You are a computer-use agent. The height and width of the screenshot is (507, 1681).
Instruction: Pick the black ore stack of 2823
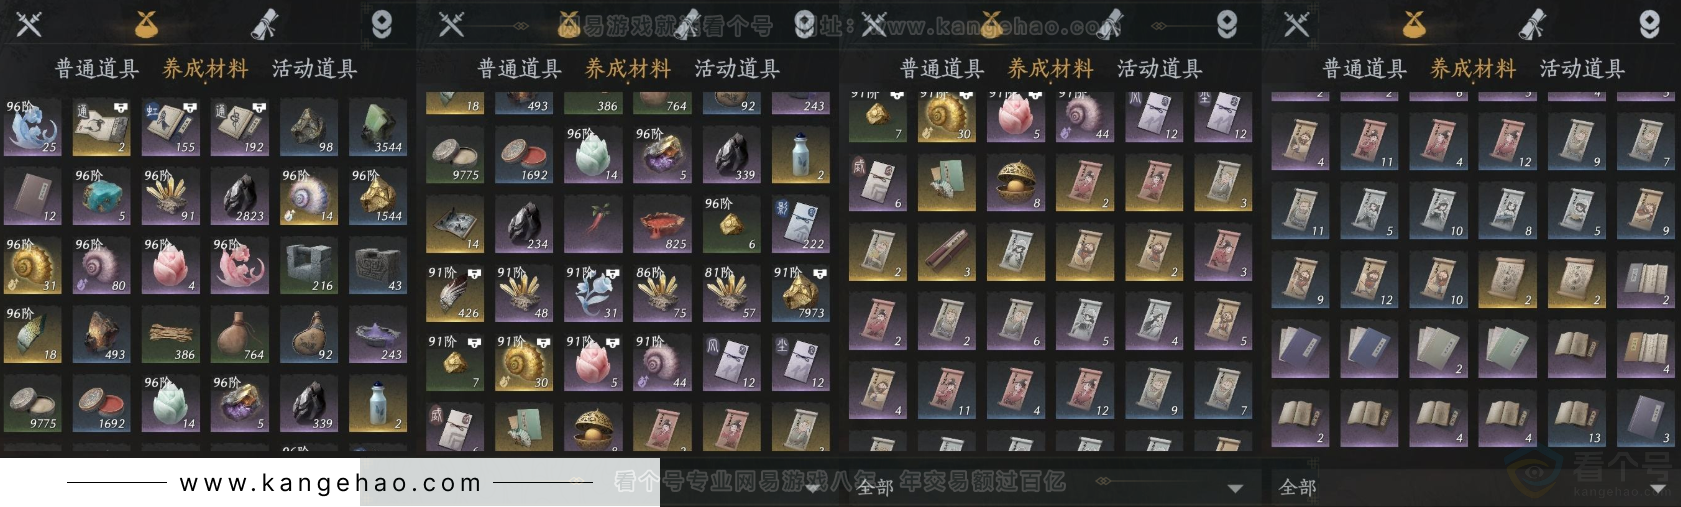[x=240, y=196]
